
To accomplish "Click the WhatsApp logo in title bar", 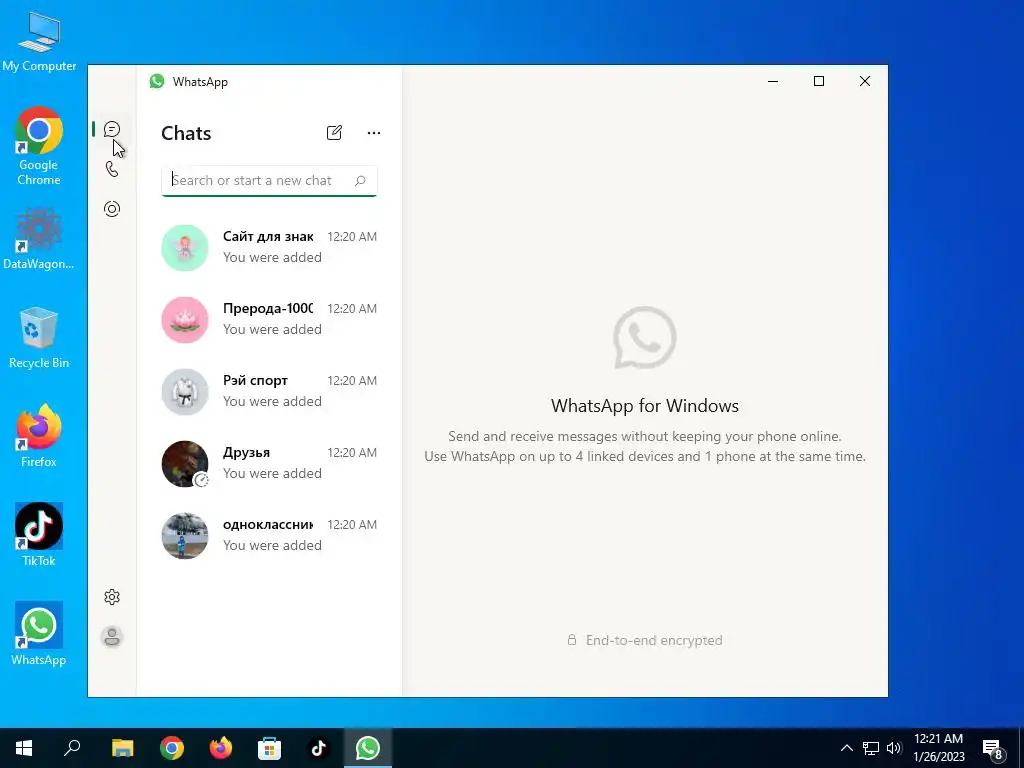I will click(x=157, y=81).
